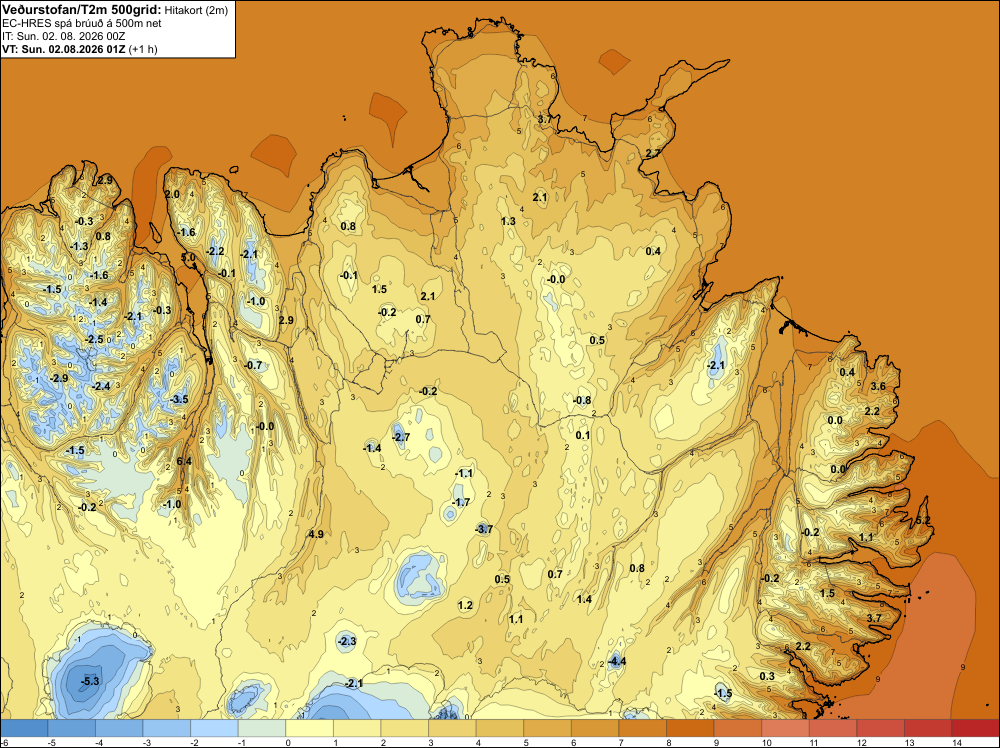Click the -2.4 temperature value

[x=101, y=386]
